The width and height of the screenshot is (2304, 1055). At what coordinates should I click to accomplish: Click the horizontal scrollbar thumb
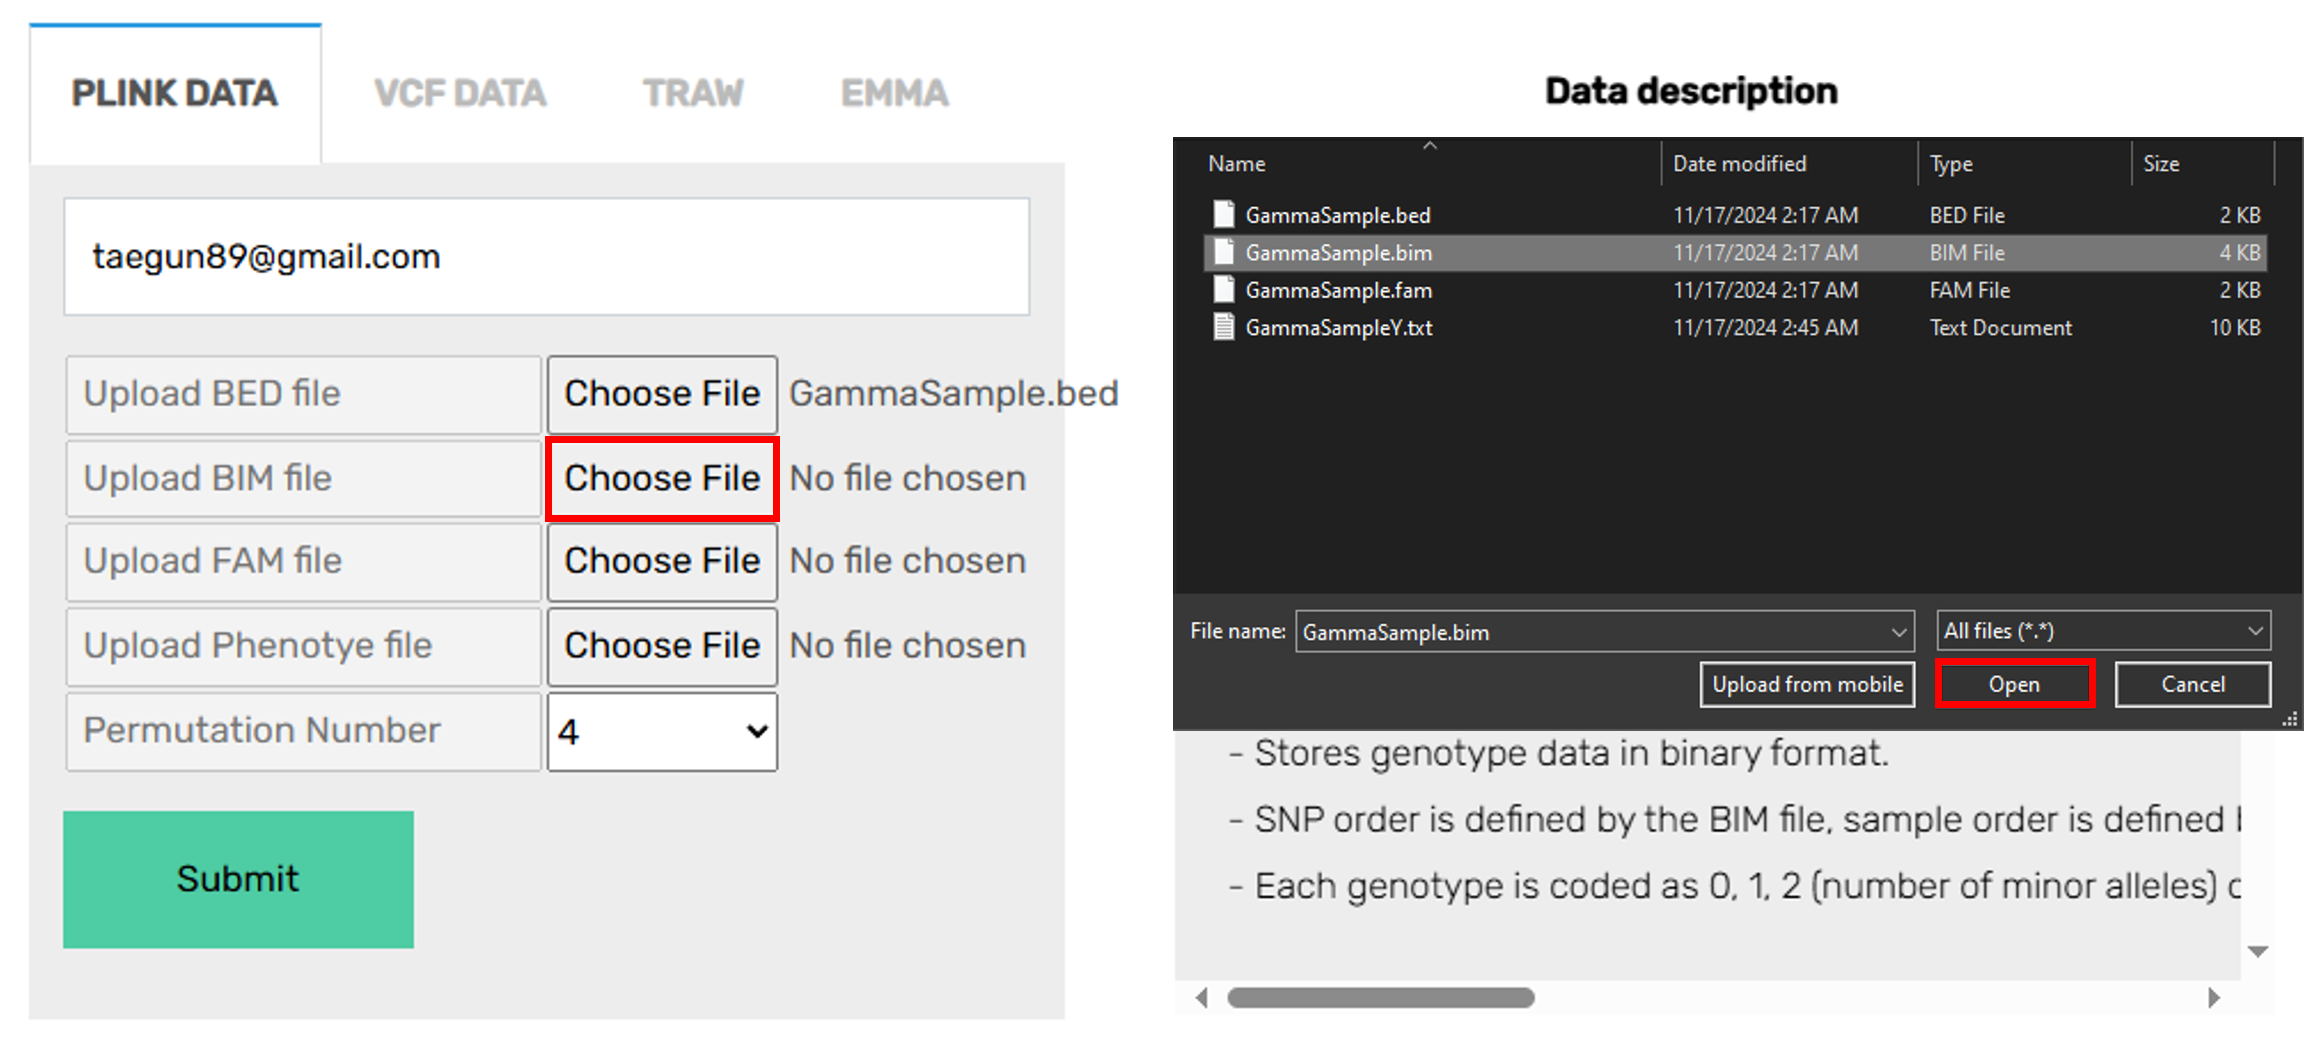pos(1380,997)
